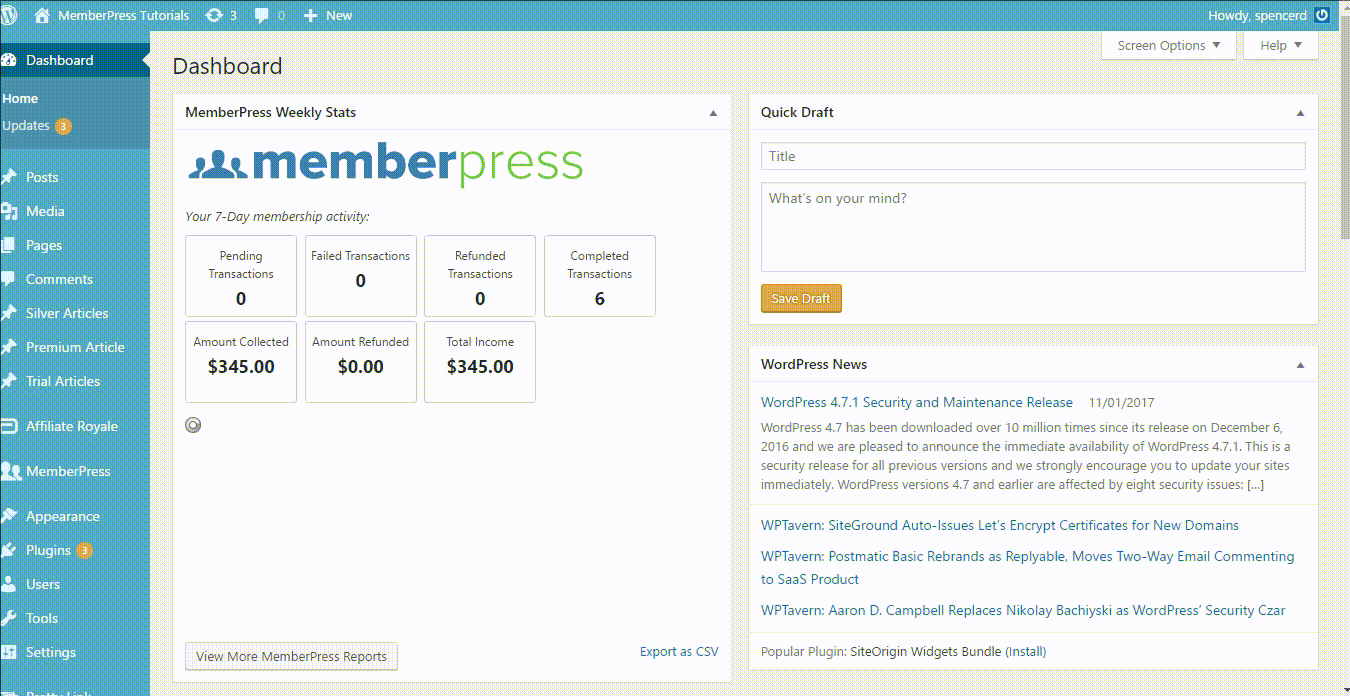1350x696 pixels.
Task: Open the comments bubble icon in the admin bar
Action: 262,16
